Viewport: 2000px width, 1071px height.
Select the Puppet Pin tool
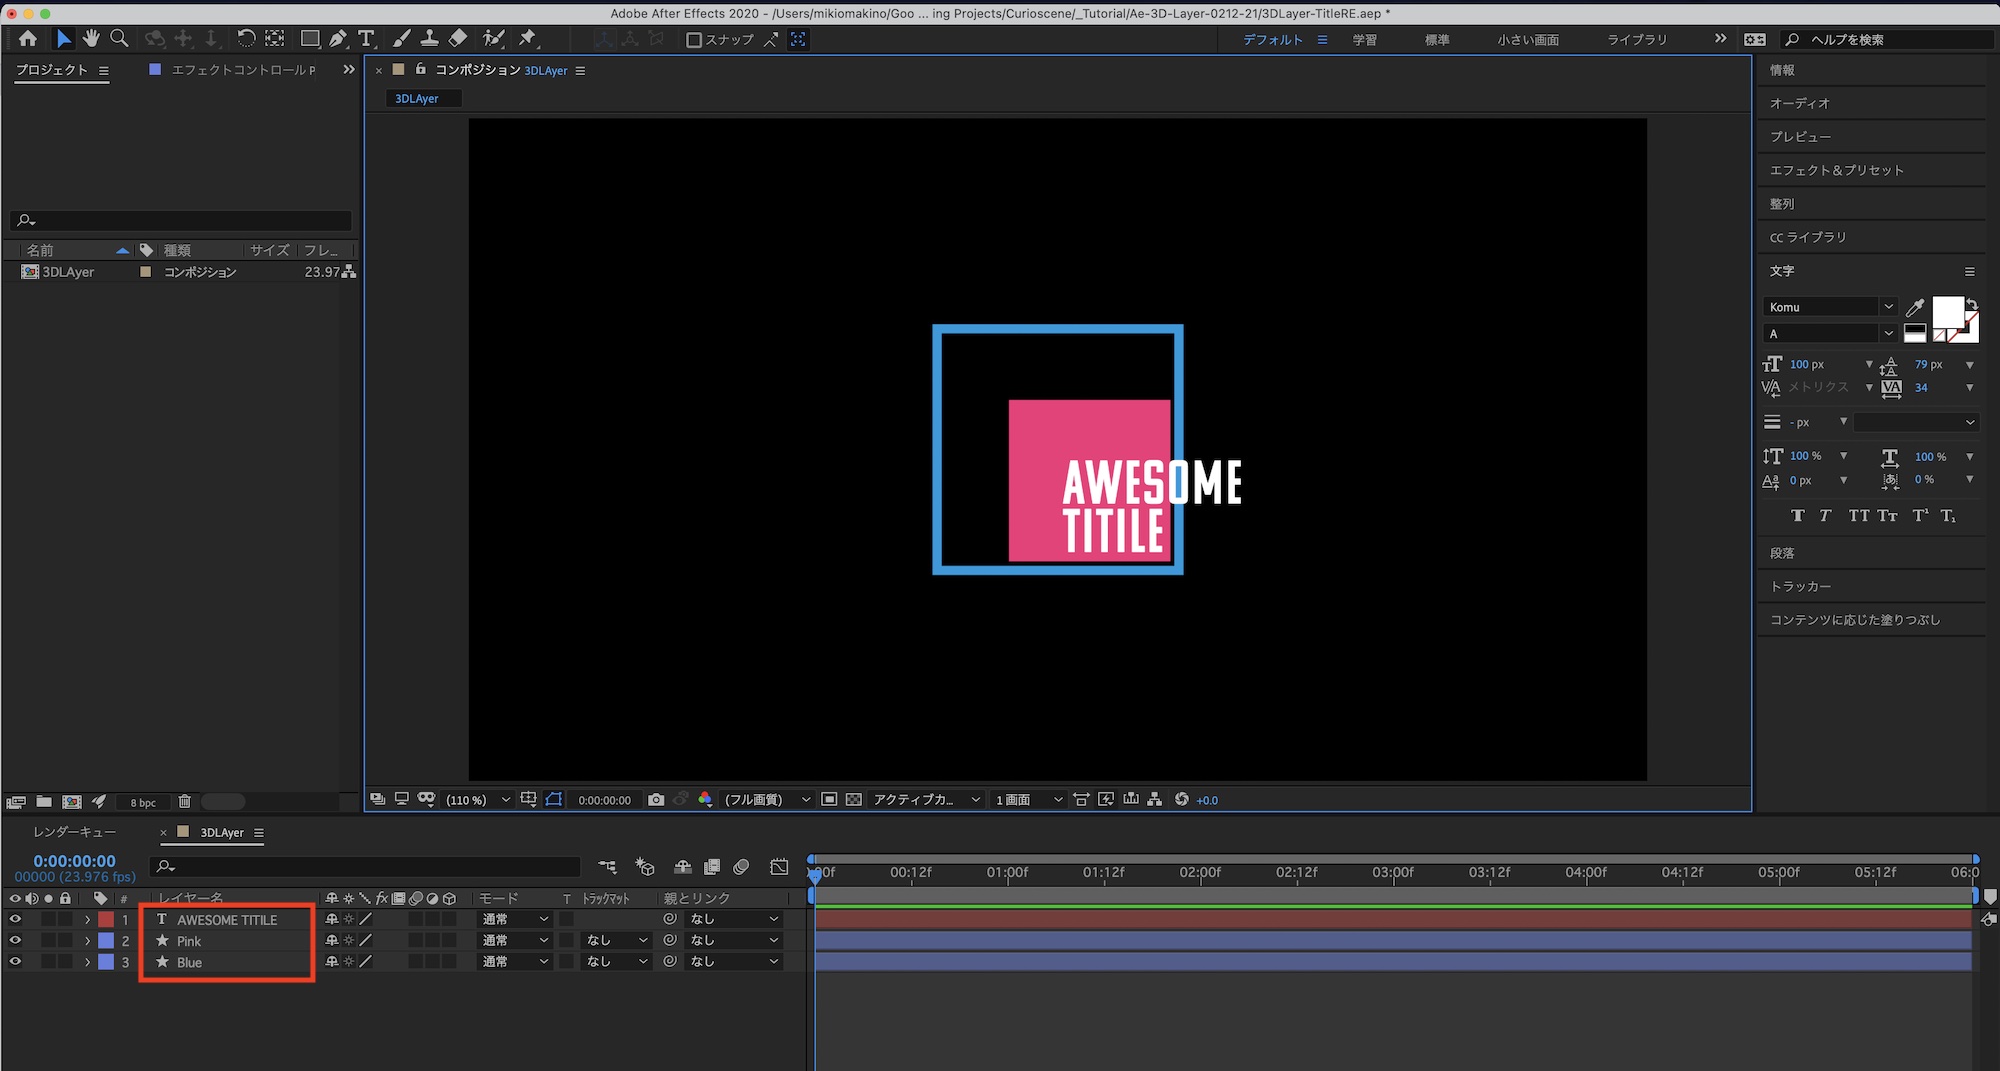coord(528,39)
